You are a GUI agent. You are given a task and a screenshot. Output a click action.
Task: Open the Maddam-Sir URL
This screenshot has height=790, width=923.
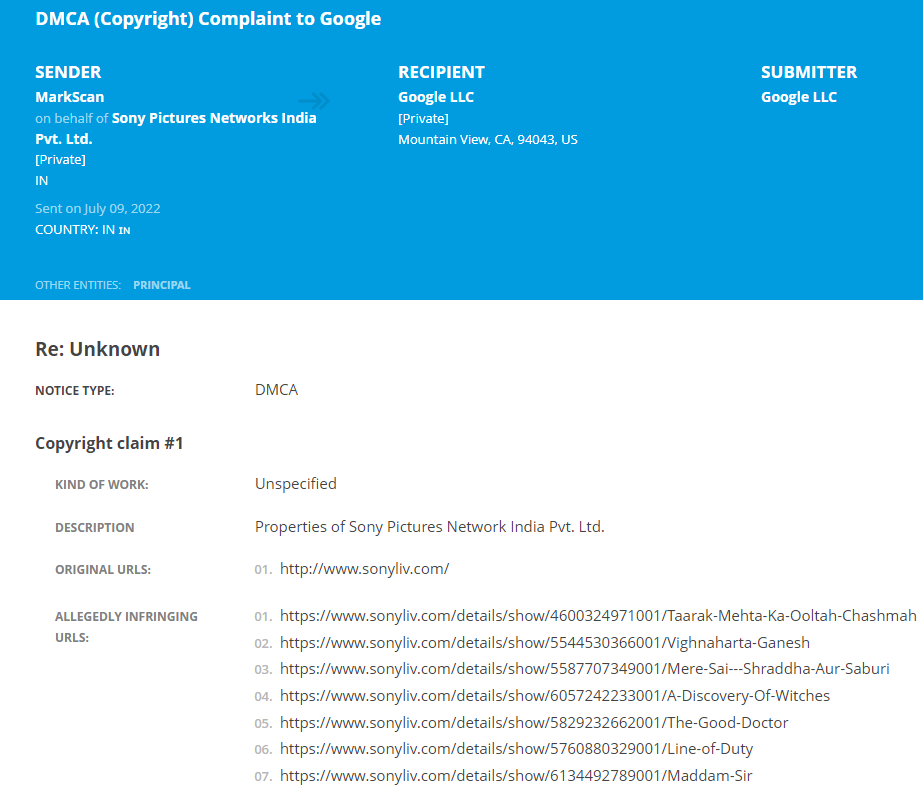click(x=516, y=775)
